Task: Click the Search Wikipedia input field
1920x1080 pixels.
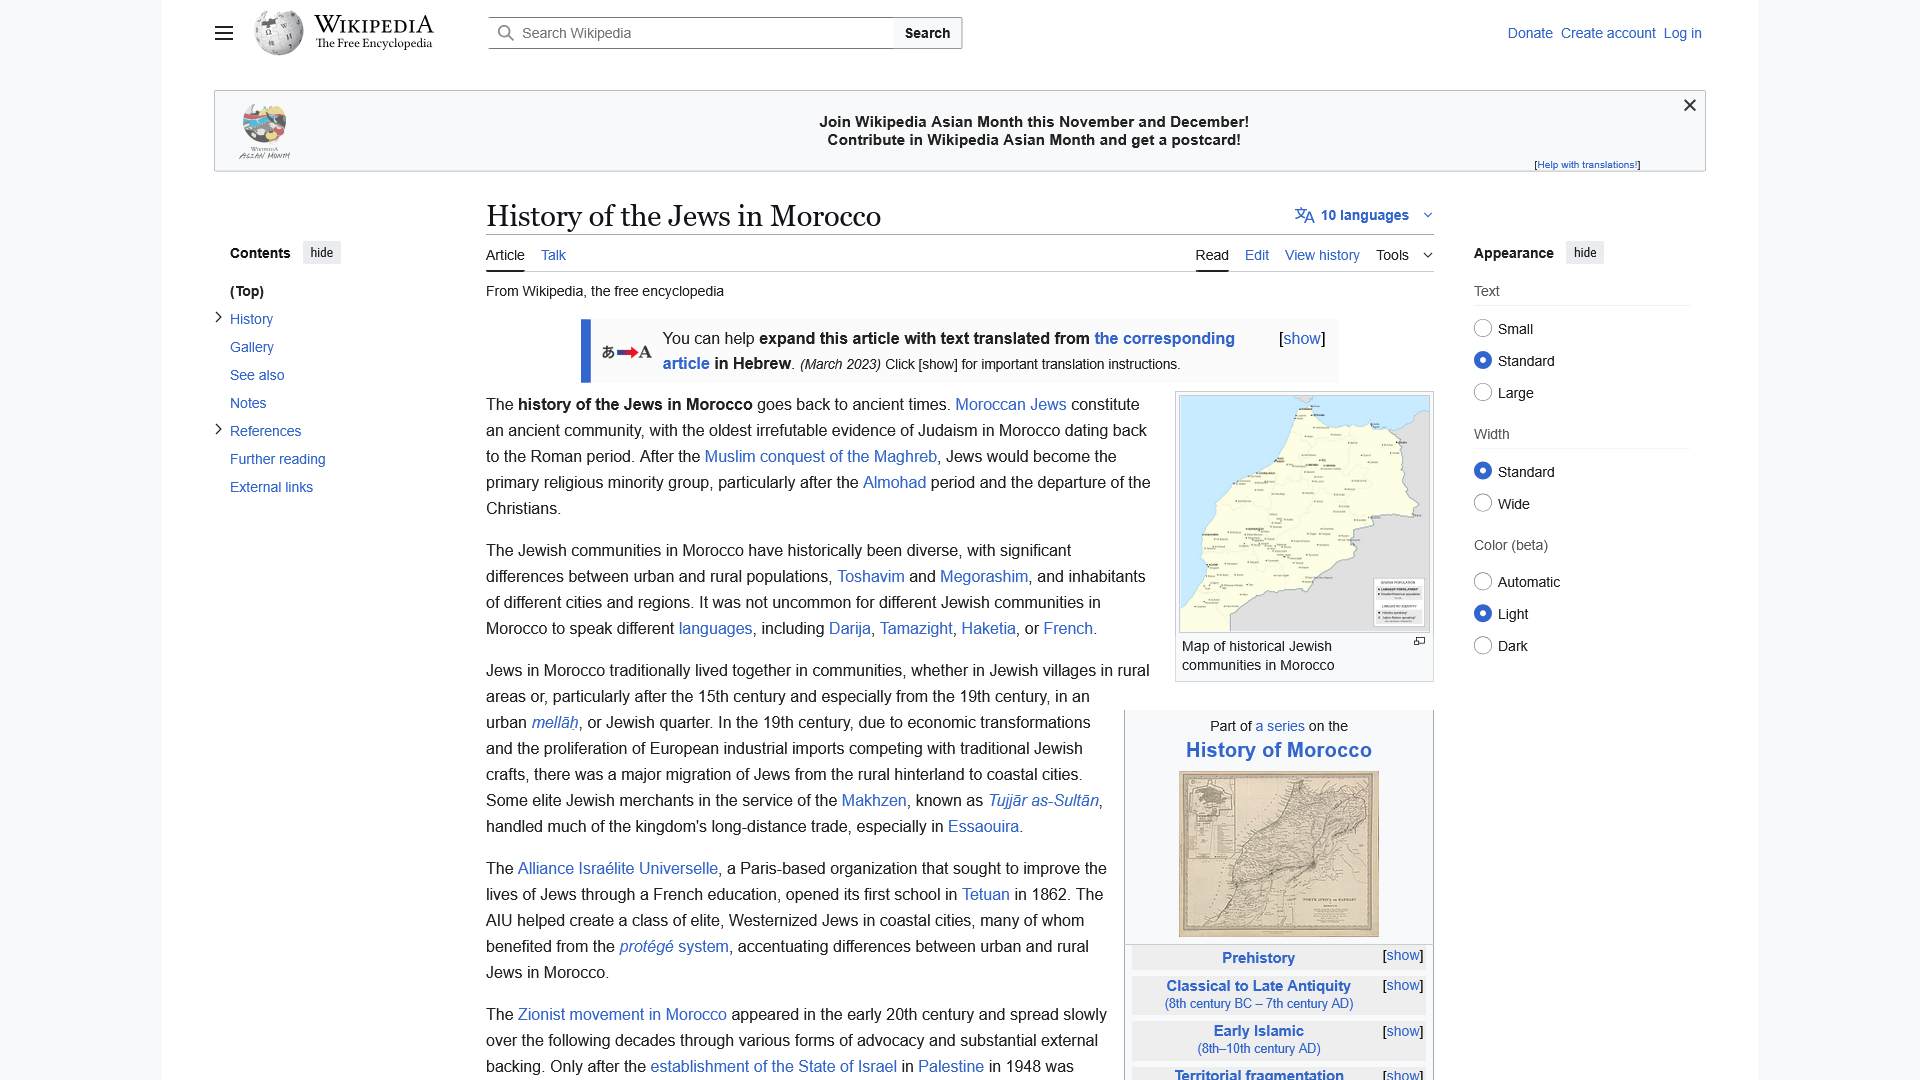Action: tap(700, 32)
